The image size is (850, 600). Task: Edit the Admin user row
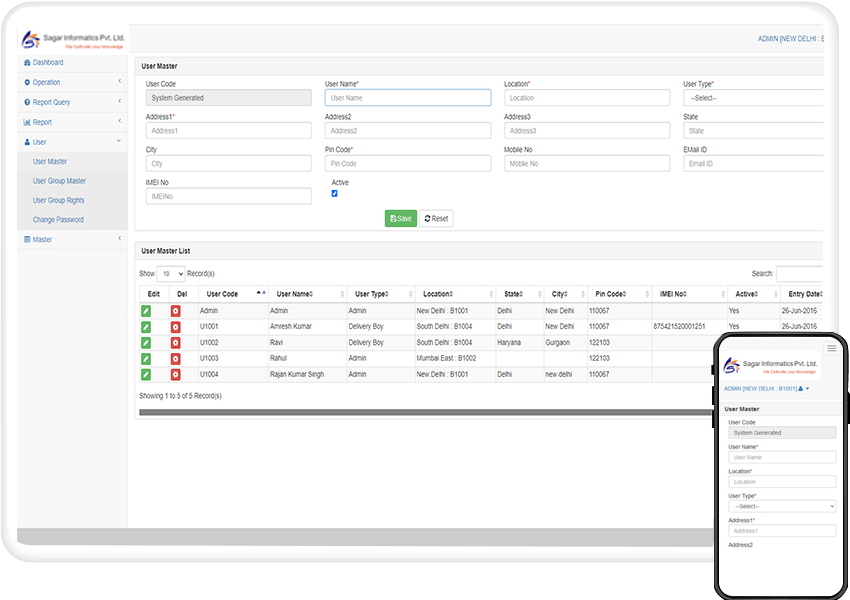coord(146,311)
